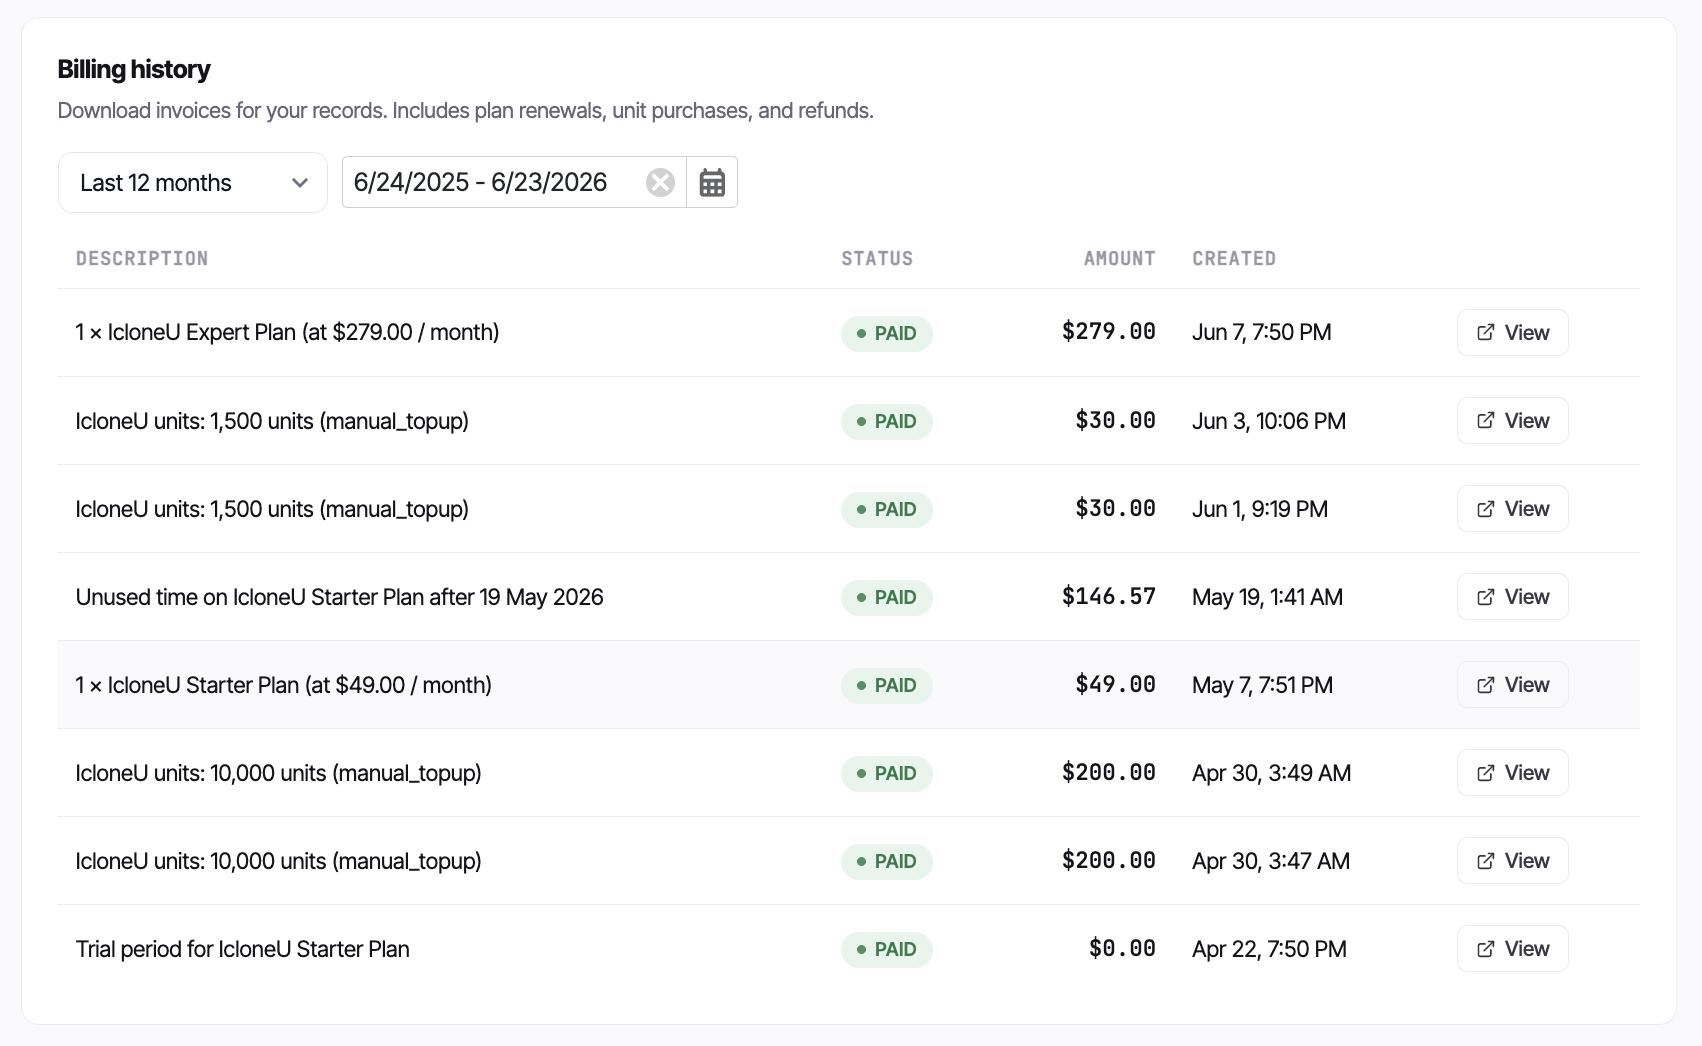Image resolution: width=1702 pixels, height=1046 pixels.
Task: View the Unused time $146.57 invoice
Action: 1512,596
